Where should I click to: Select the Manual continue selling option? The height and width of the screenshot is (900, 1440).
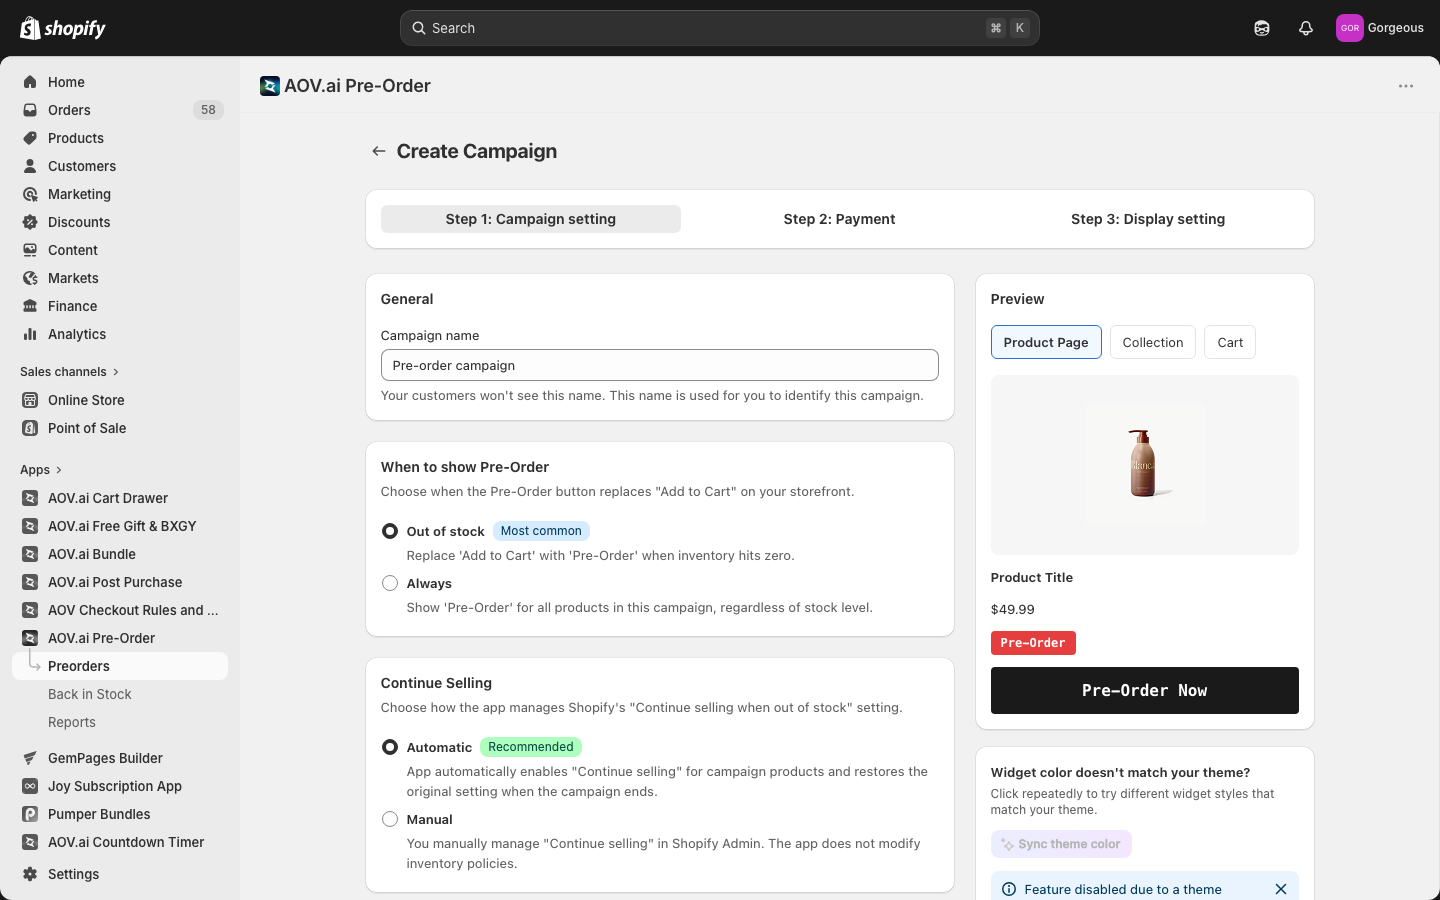[390, 819]
